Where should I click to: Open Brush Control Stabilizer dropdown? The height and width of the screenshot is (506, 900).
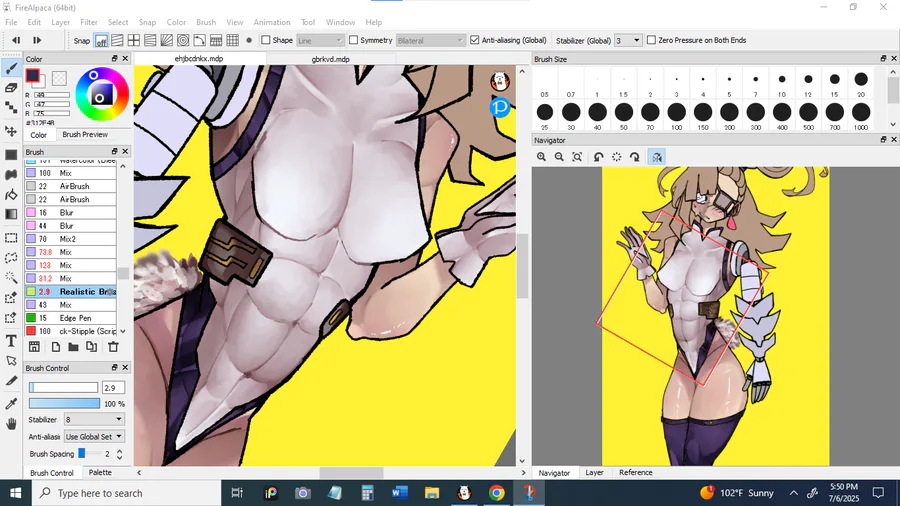pos(94,419)
